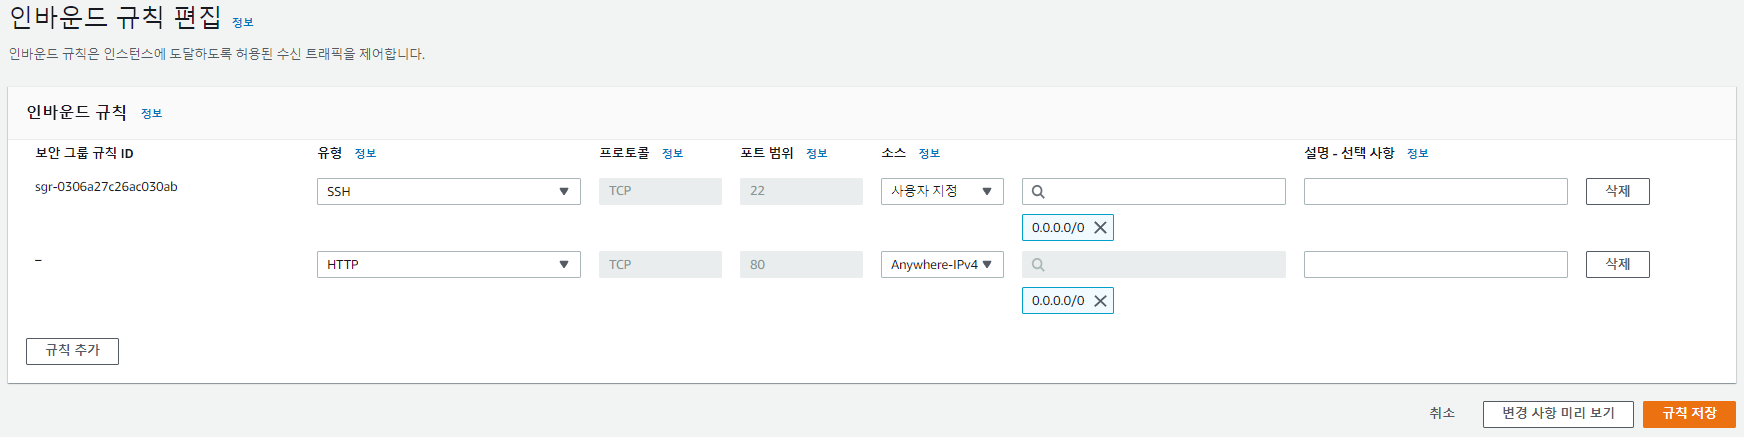Open 정보 link beside the 소스 column
This screenshot has height=437, width=1744.
click(930, 154)
